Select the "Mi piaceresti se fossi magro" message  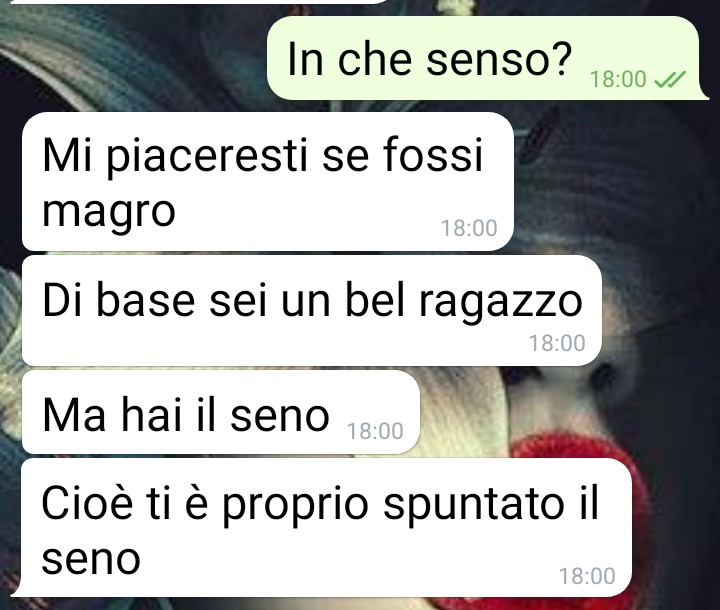pos(268,181)
